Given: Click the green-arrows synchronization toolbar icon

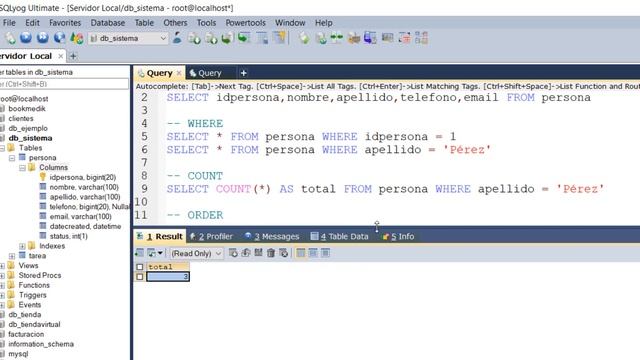Looking at the screenshot, I should [x=337, y=38].
